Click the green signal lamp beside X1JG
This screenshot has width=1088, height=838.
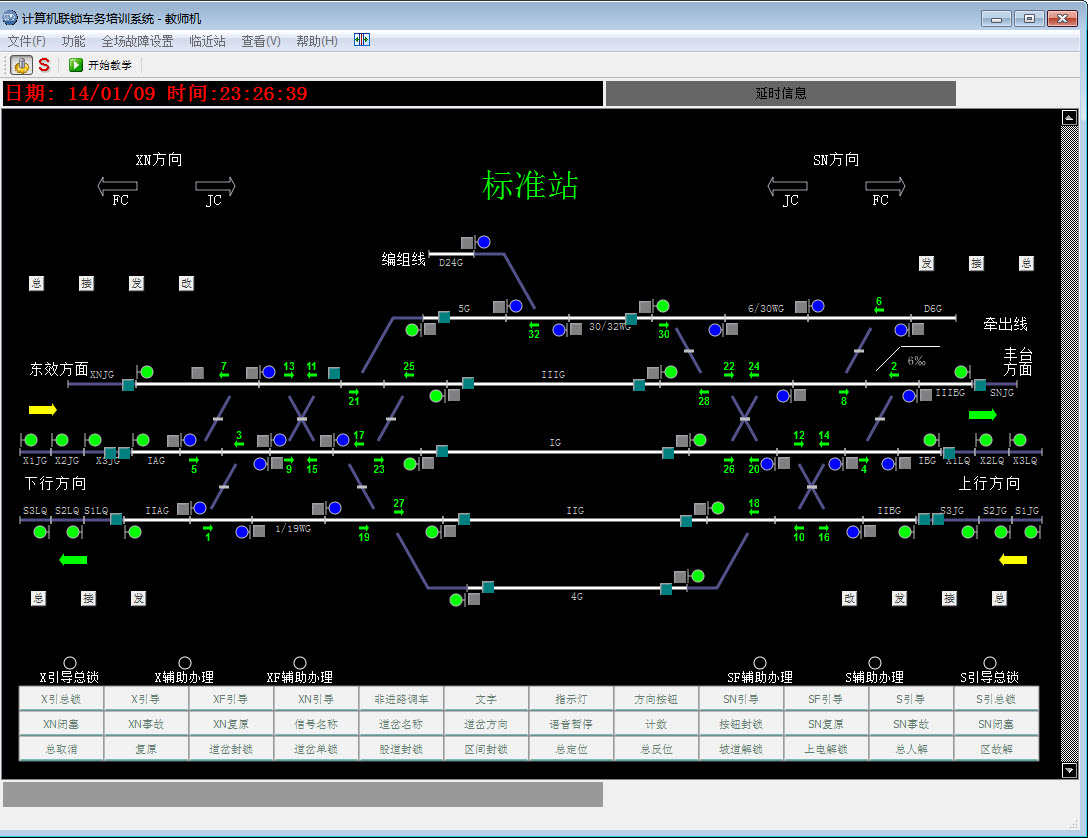pyautogui.click(x=31, y=439)
